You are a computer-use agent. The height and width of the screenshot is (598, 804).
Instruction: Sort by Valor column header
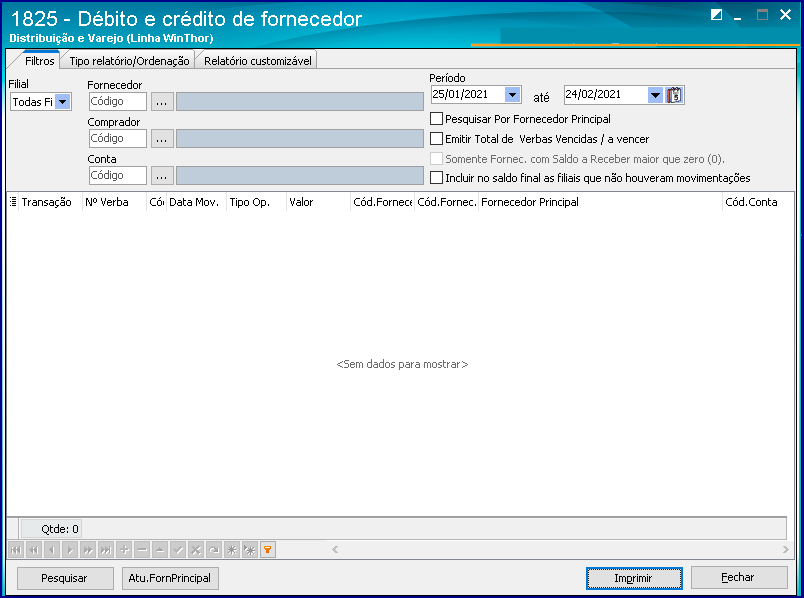pos(318,202)
